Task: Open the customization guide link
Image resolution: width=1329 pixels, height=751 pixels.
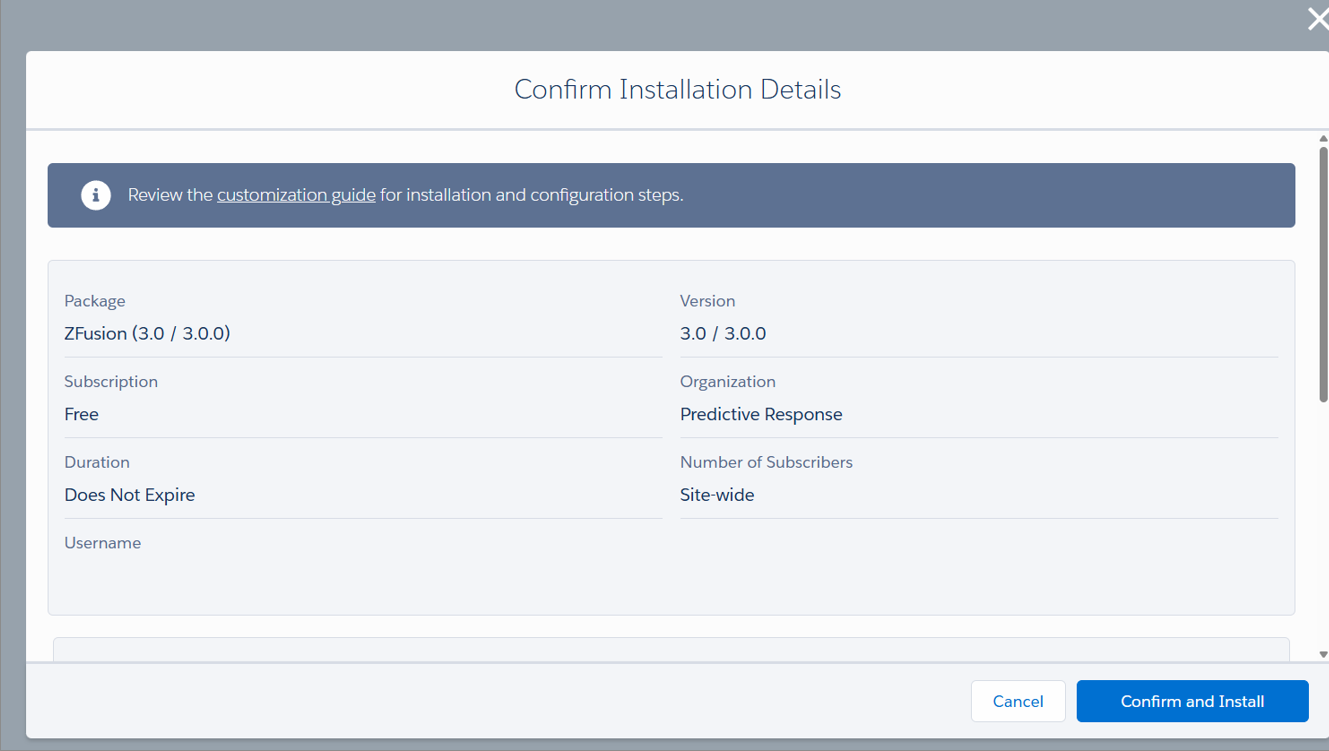Action: (x=296, y=195)
